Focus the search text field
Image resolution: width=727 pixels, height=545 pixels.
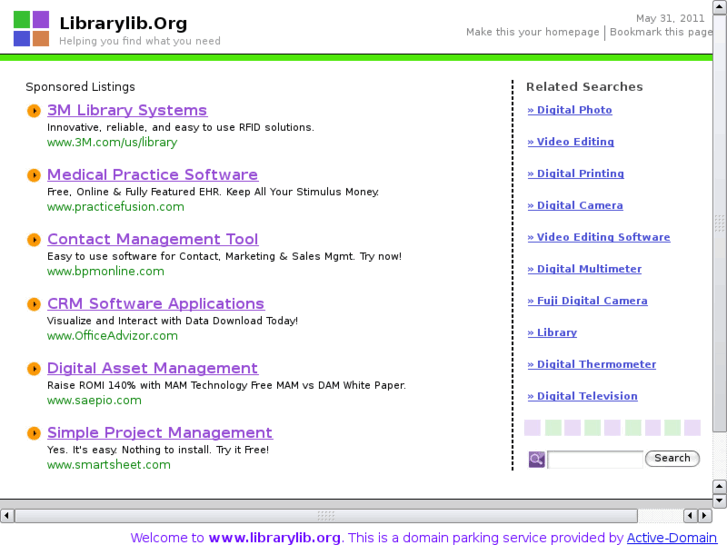(595, 459)
